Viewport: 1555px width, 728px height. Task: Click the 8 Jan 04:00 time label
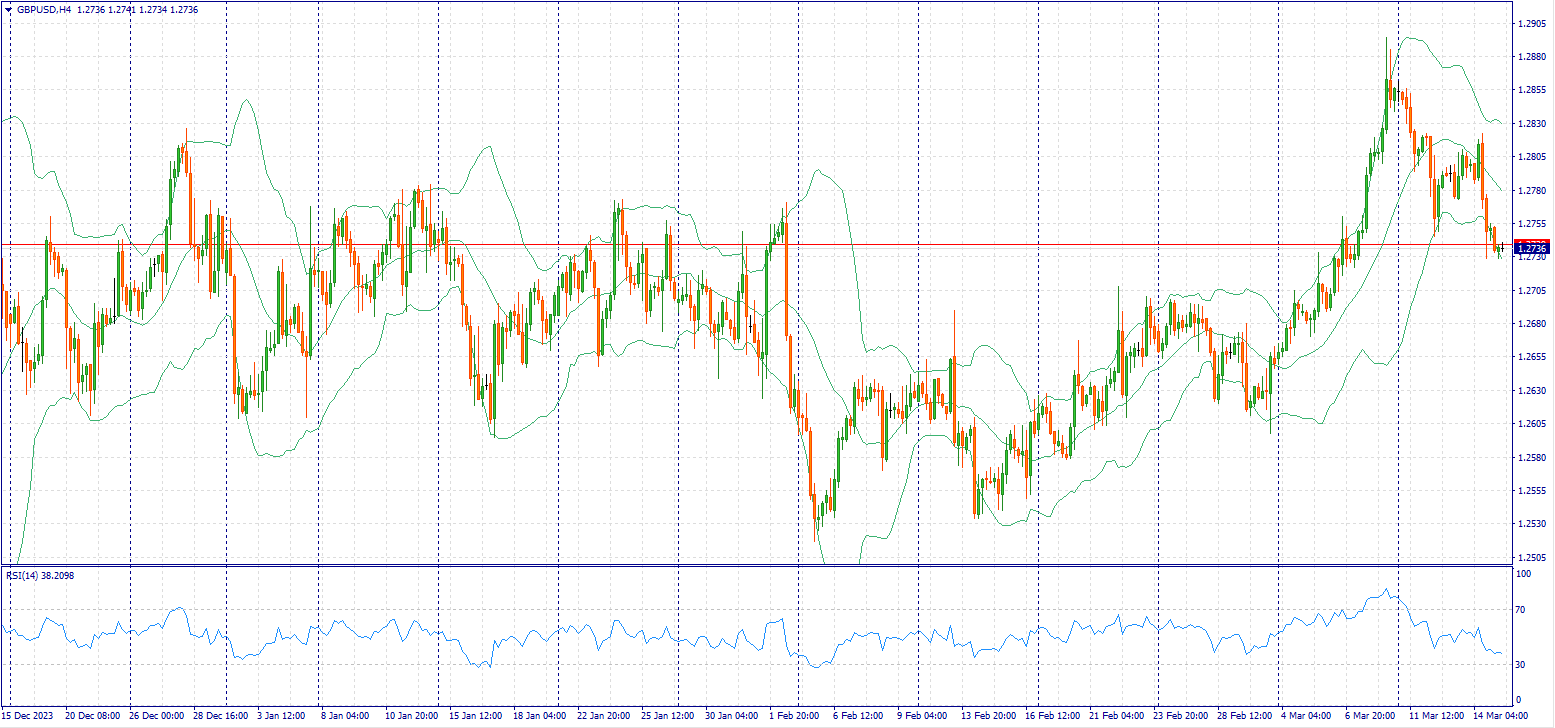tap(343, 716)
